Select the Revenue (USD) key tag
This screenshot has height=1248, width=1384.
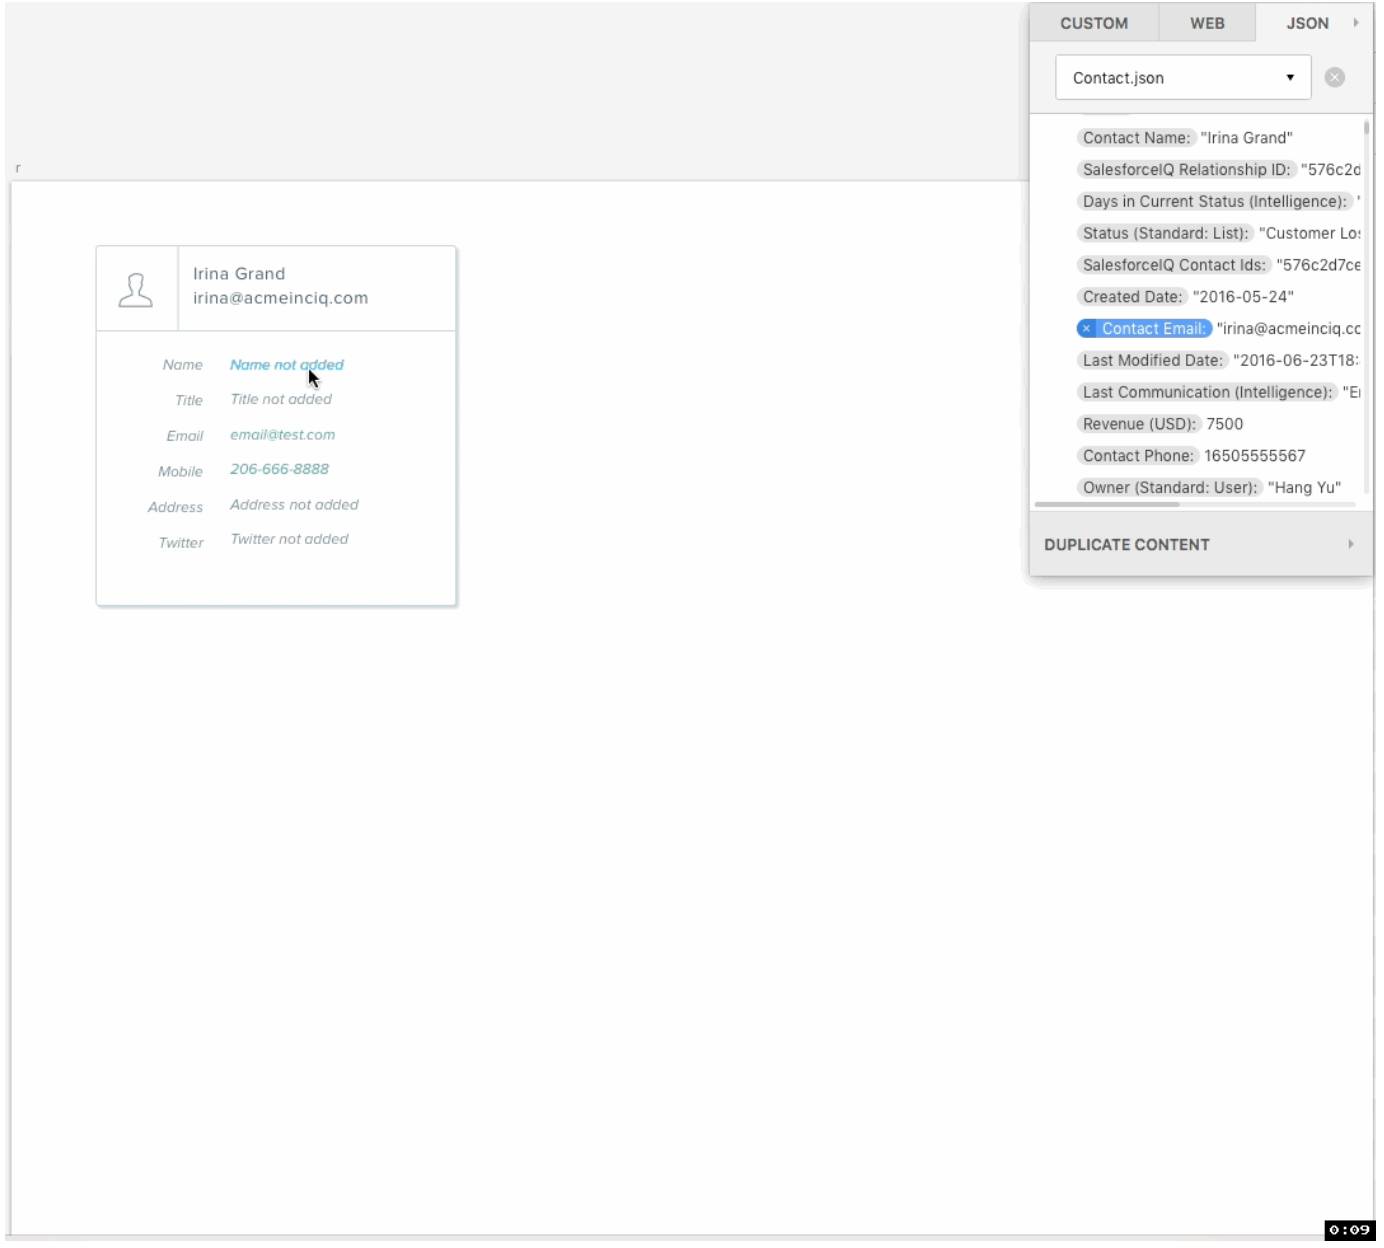point(1139,424)
